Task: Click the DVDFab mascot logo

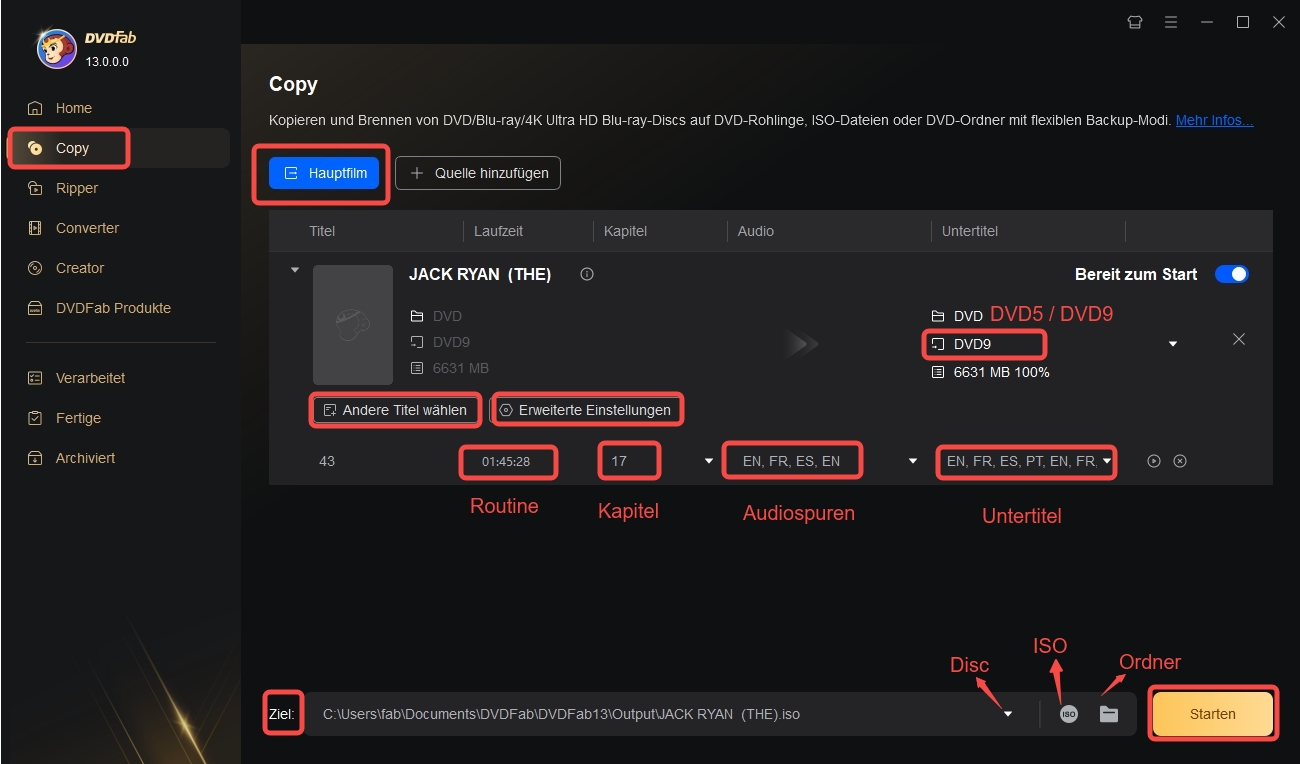Action: pyautogui.click(x=57, y=47)
